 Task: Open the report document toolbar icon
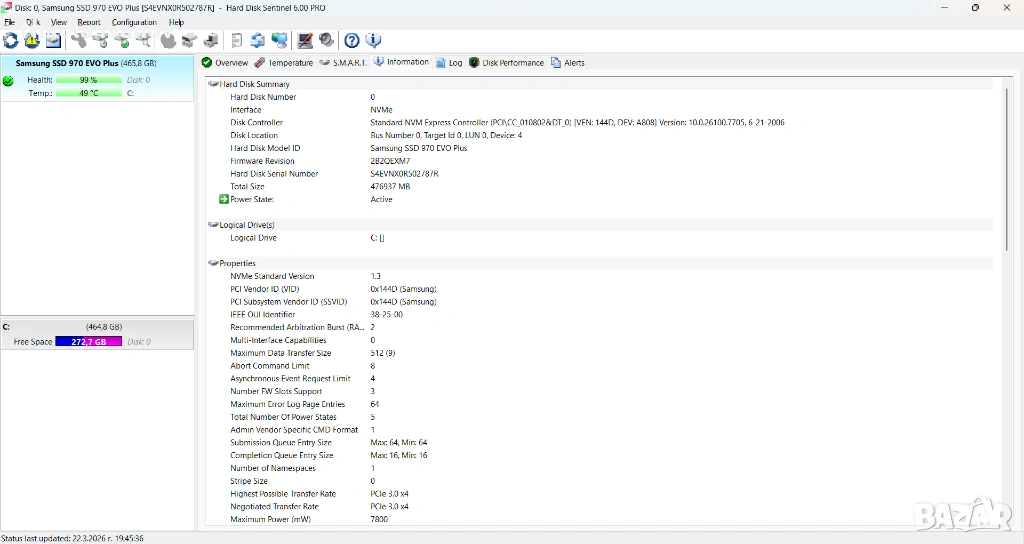[237, 41]
